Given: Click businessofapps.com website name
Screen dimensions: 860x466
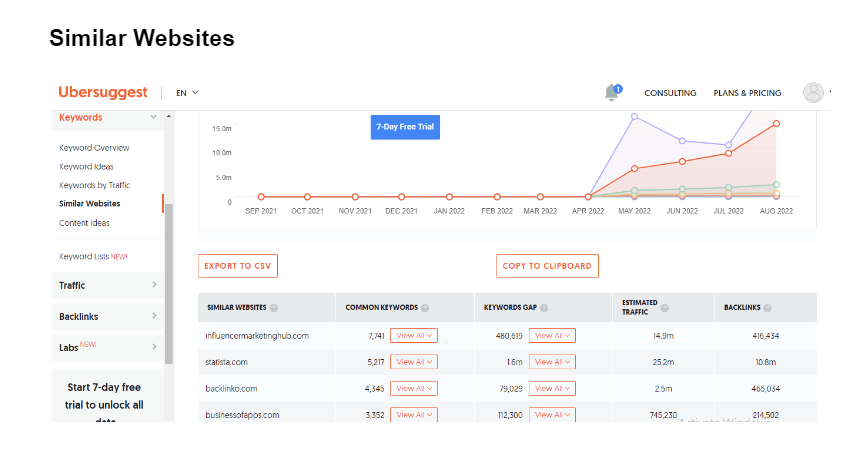Looking at the screenshot, I should [x=242, y=415].
